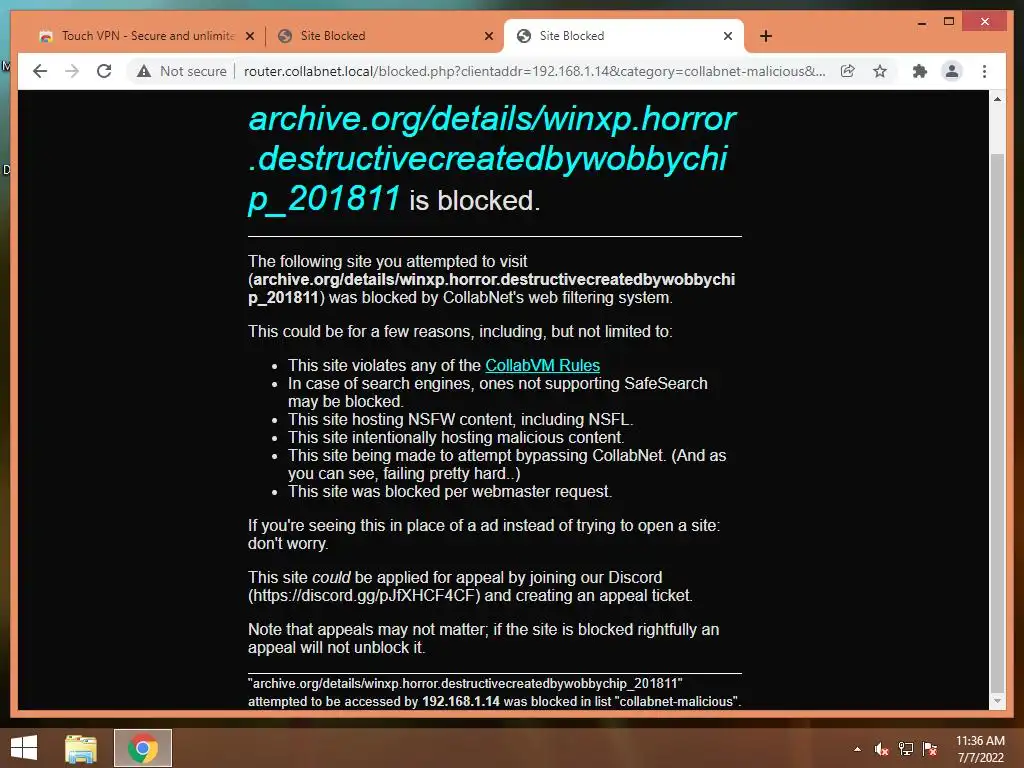Click the Chrome taskbar icon
This screenshot has height=768, width=1024.
143,748
